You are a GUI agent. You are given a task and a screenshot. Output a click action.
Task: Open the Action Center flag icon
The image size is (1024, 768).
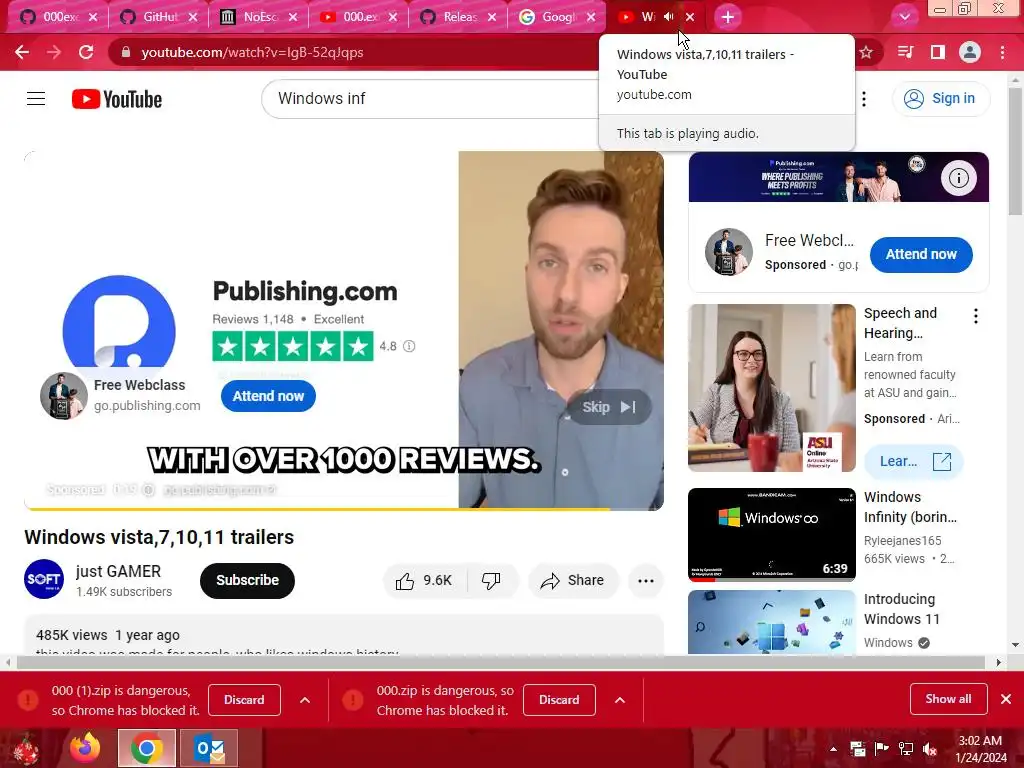[x=881, y=749]
